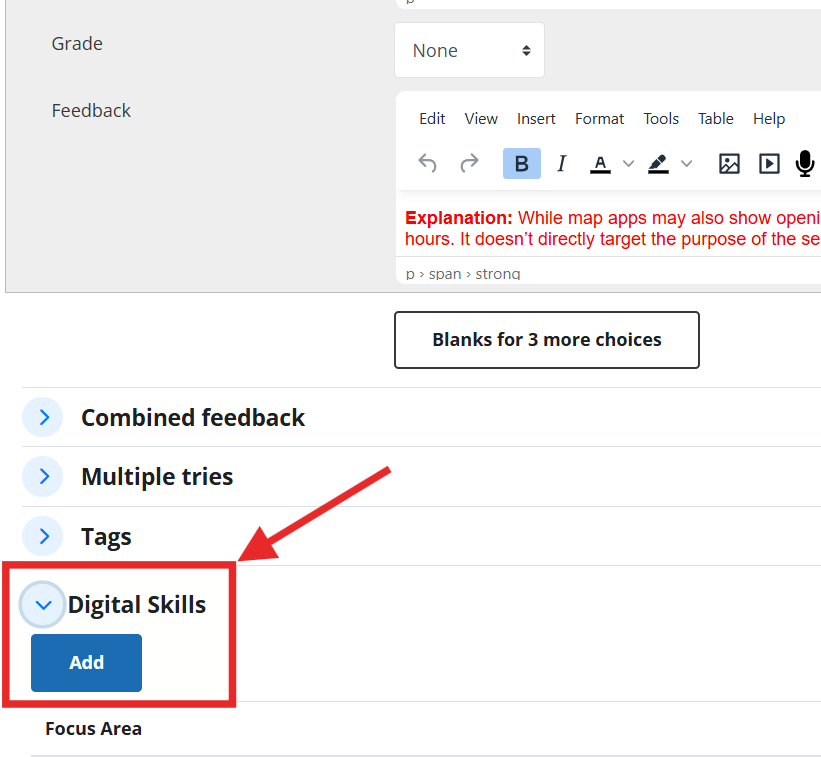The width and height of the screenshot is (821, 757).
Task: Insert an image via the image icon
Action: point(729,164)
